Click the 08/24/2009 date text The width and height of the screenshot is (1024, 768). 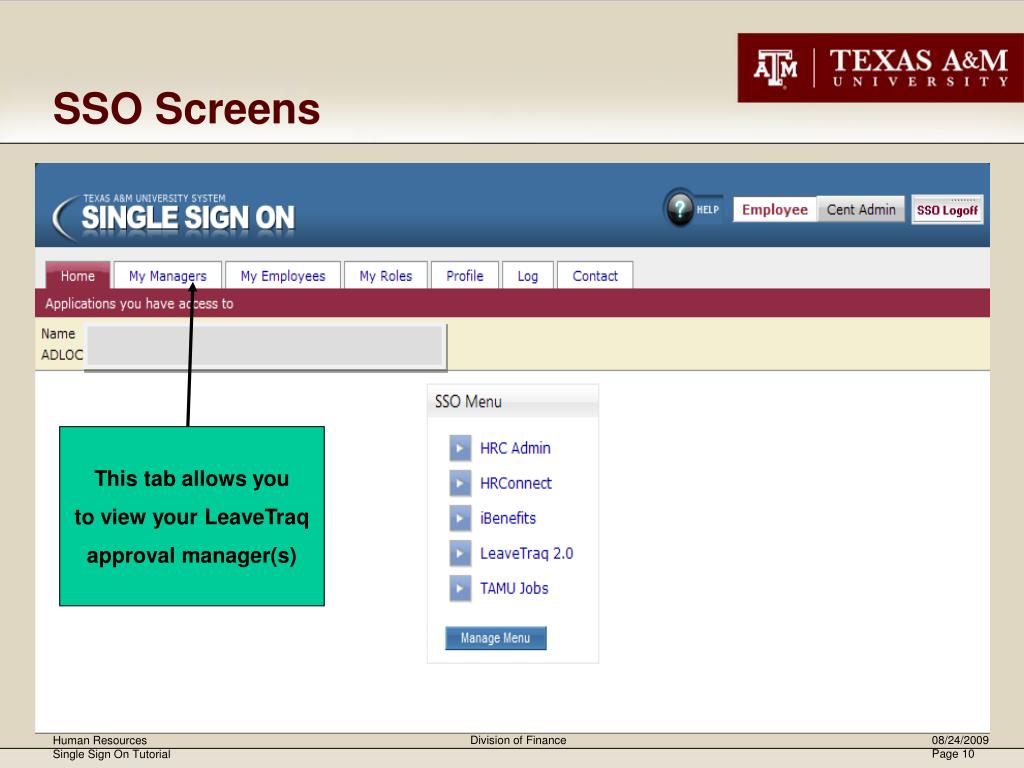click(x=960, y=740)
